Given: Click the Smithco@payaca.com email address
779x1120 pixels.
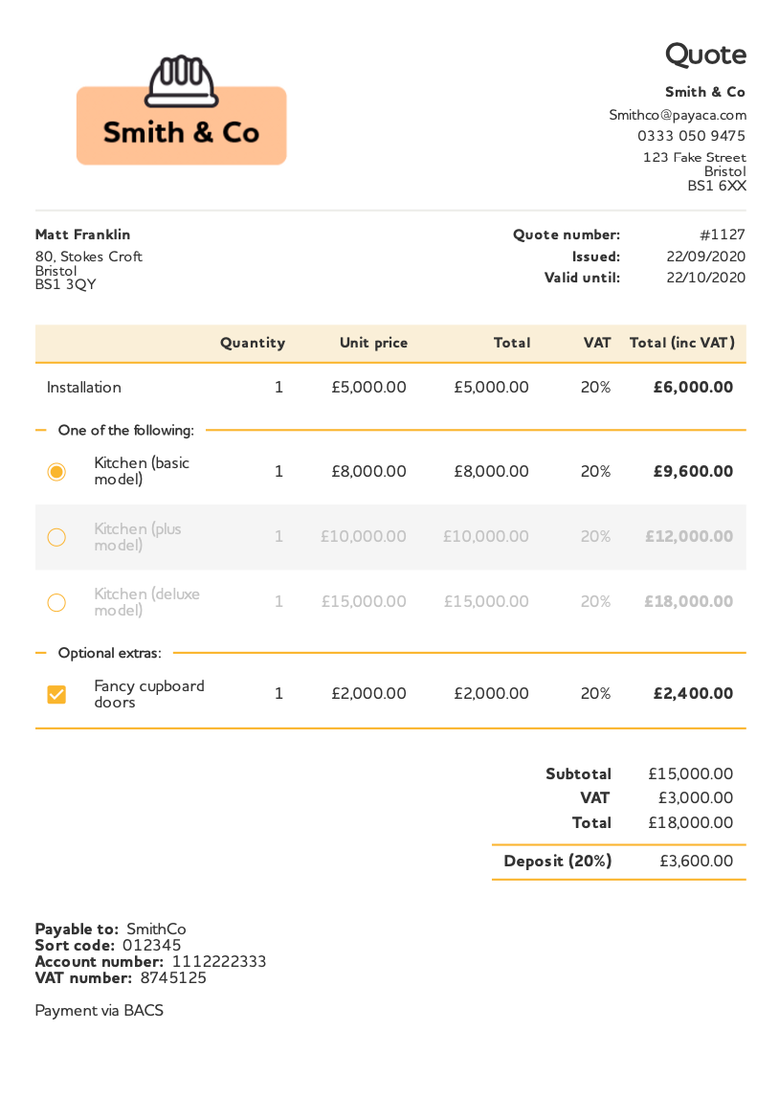Looking at the screenshot, I should [677, 115].
